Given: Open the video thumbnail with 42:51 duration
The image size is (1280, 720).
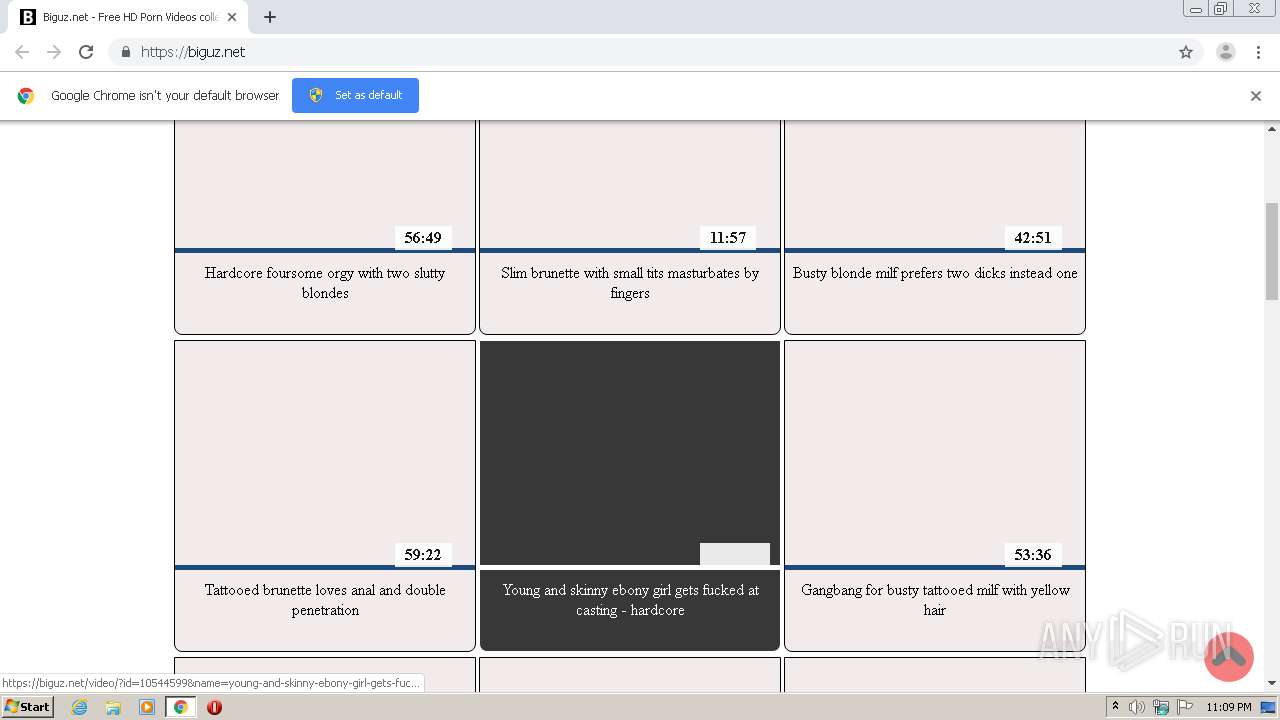Looking at the screenshot, I should (x=935, y=185).
